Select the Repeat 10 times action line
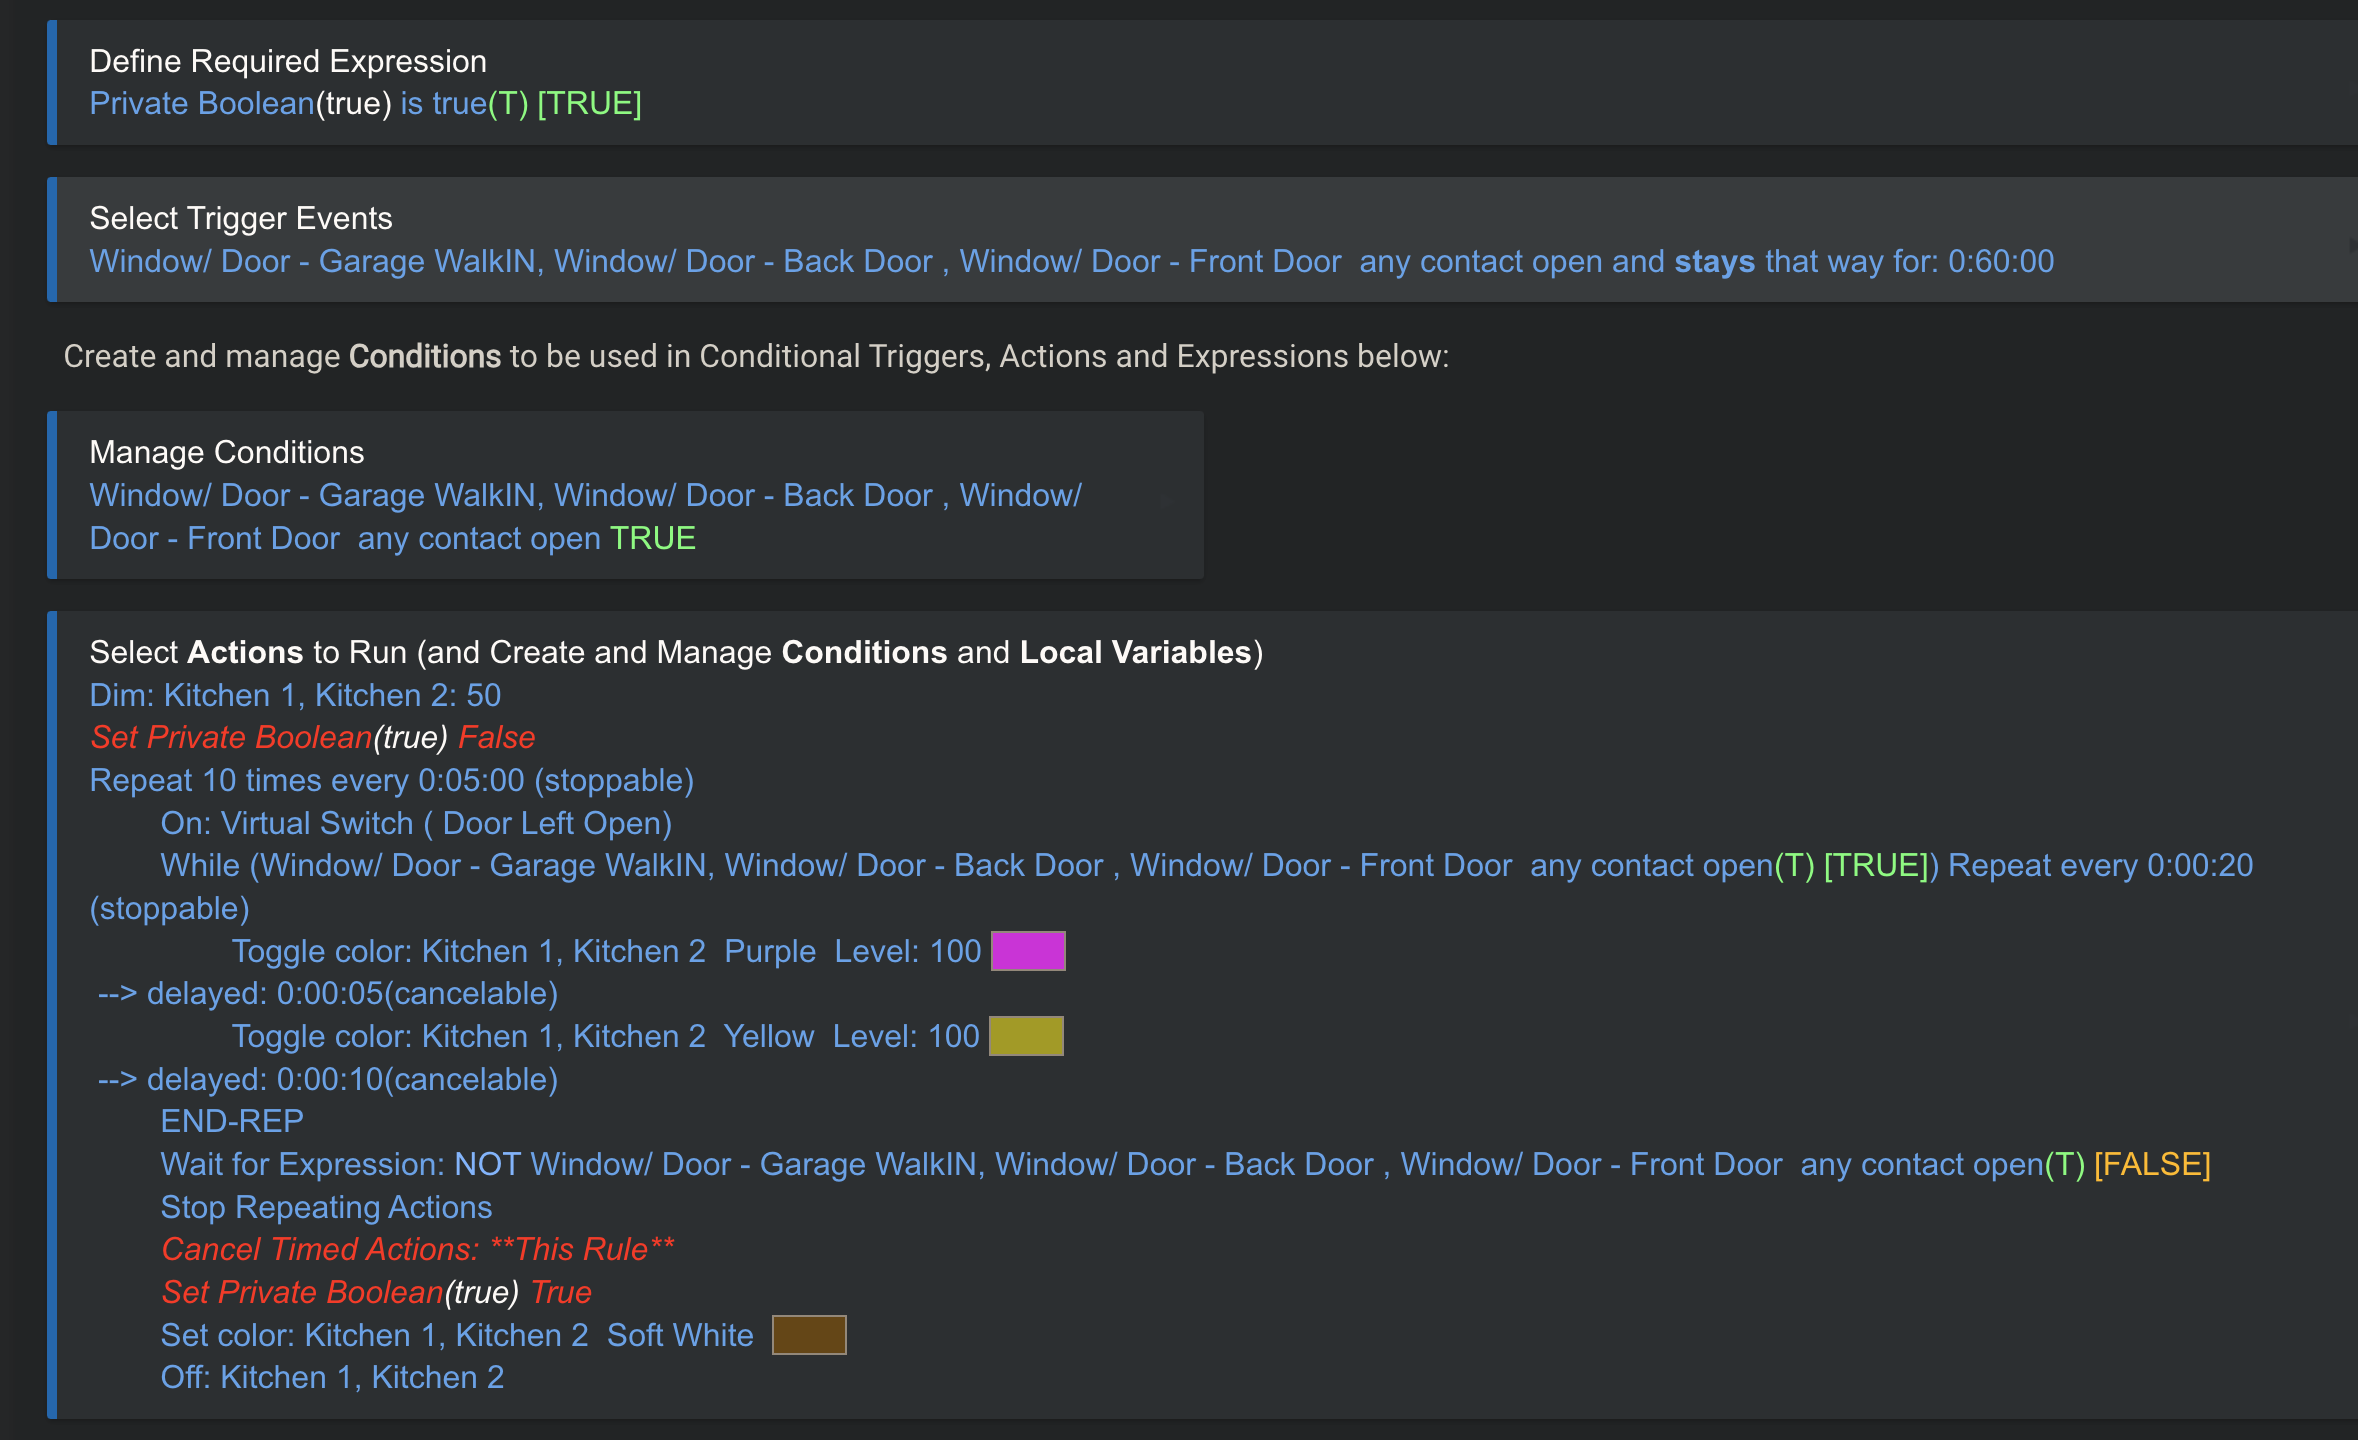Screen dimensions: 2358x1440 point(391,781)
